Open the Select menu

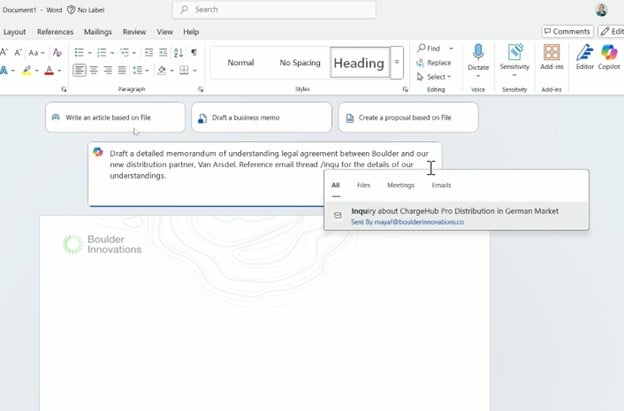(x=434, y=77)
